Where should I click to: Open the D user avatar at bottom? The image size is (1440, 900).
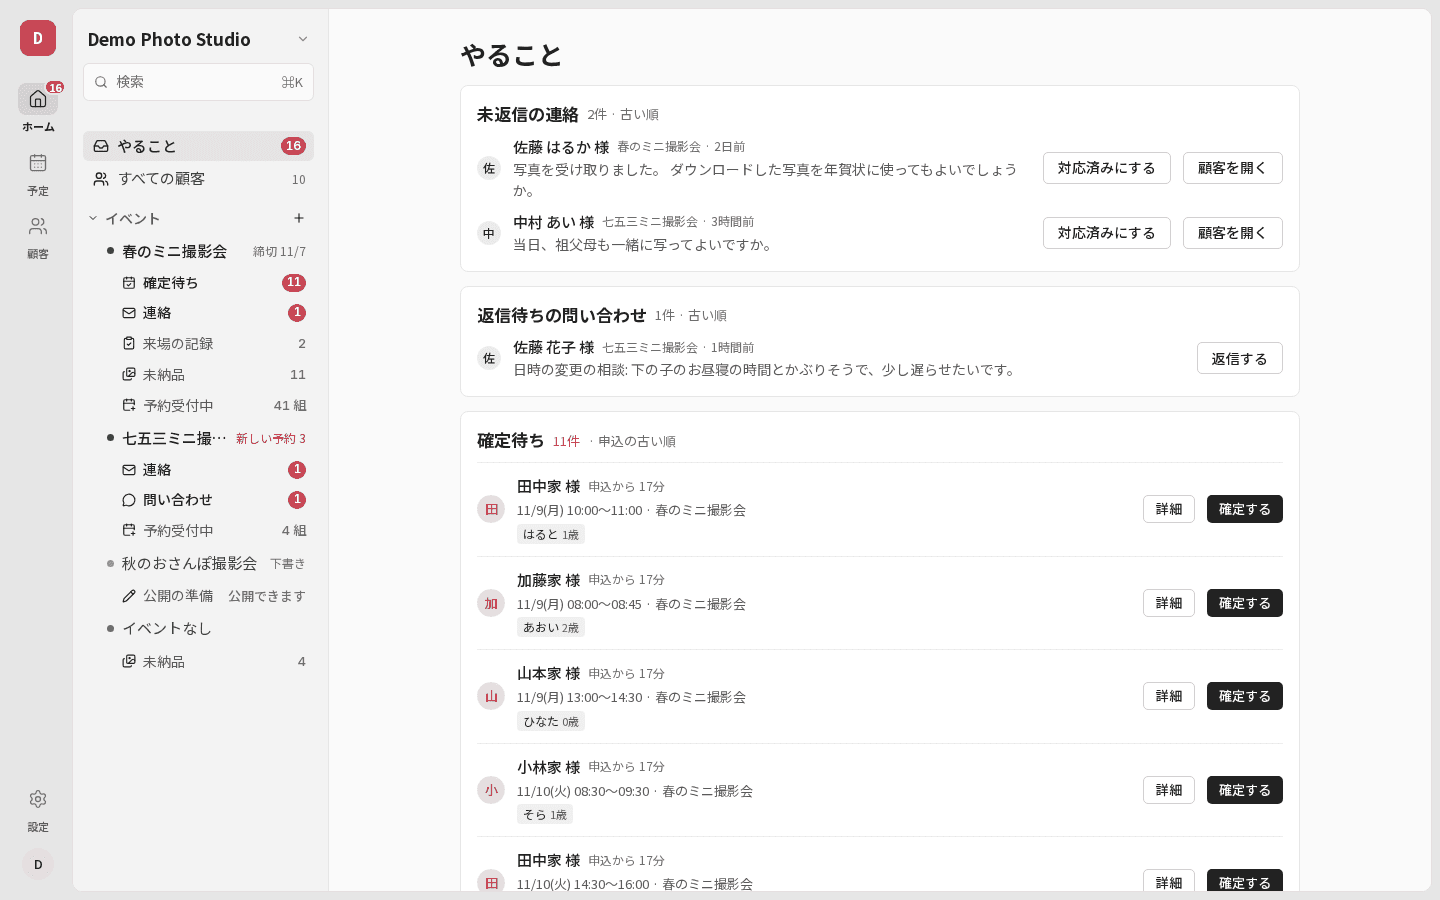pos(38,864)
